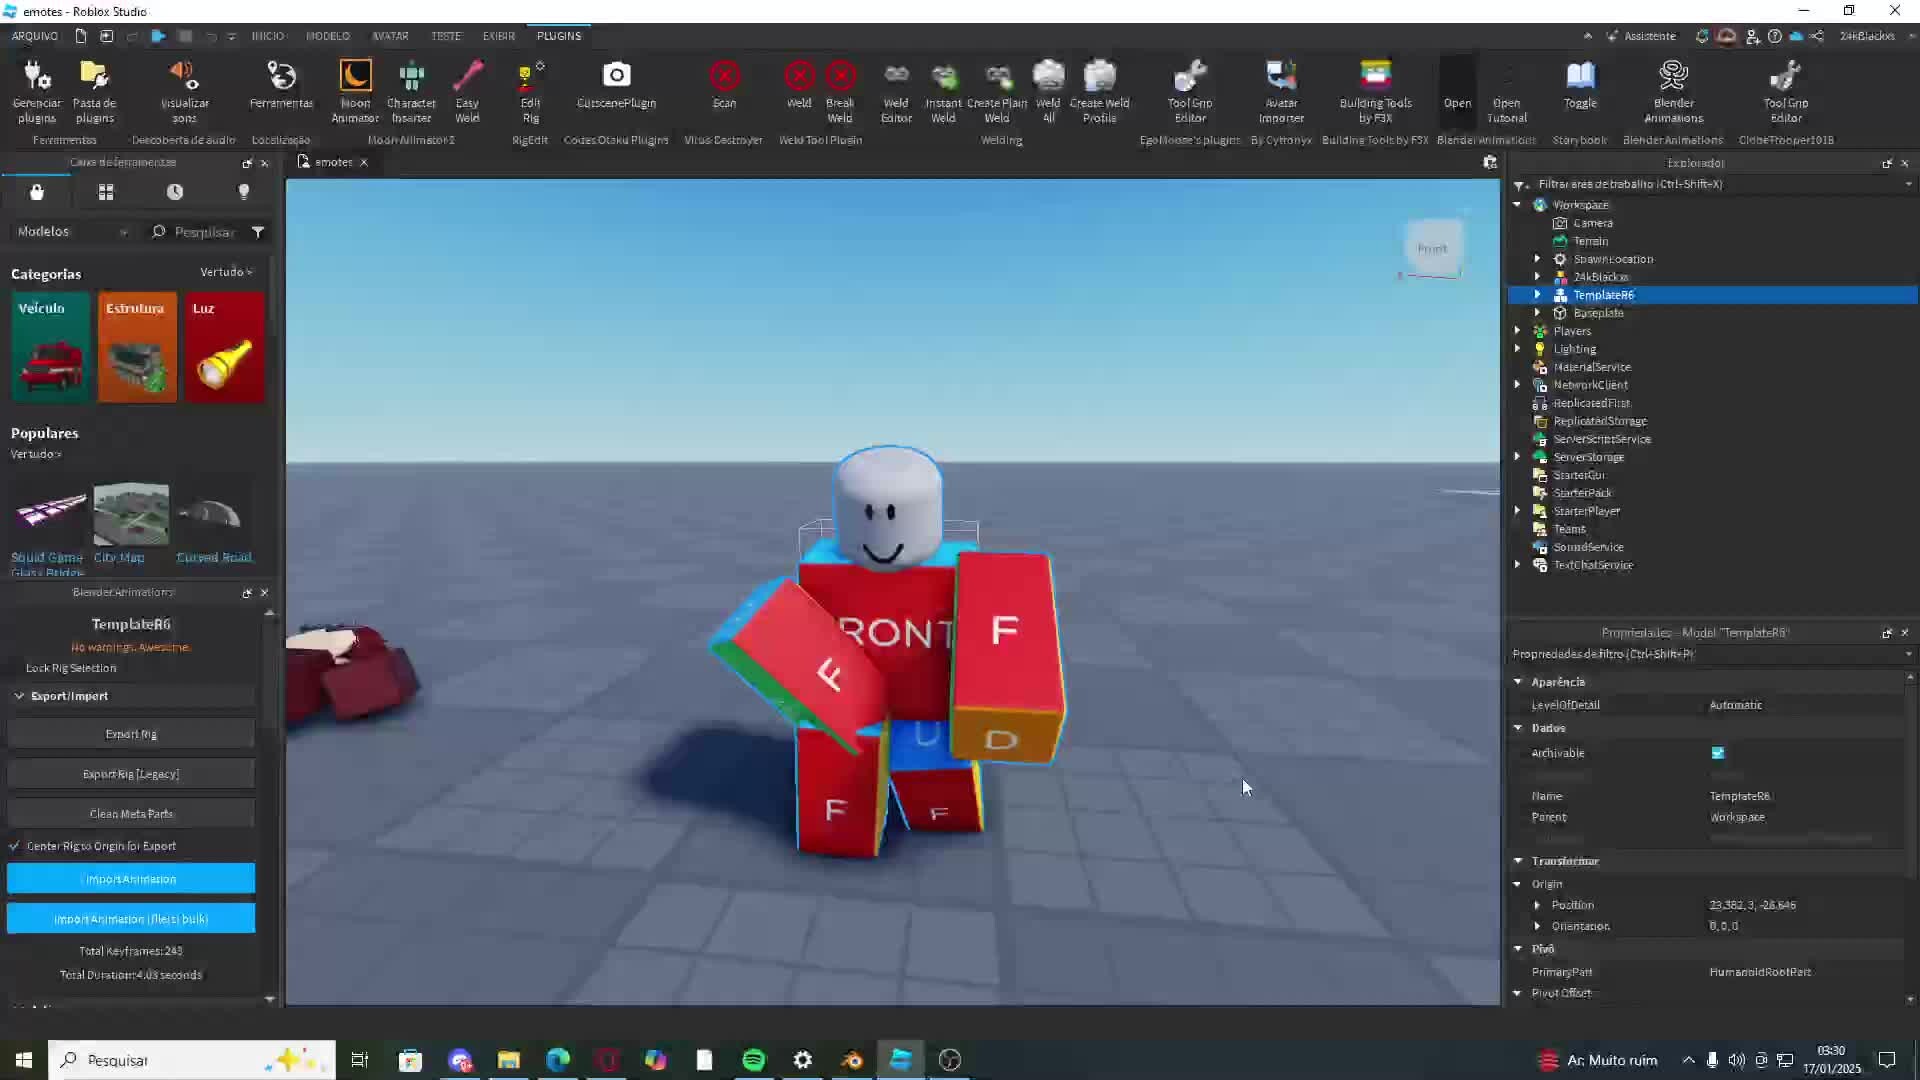Open the ARQUIVO menu
The width and height of the screenshot is (1920, 1080).
click(34, 36)
